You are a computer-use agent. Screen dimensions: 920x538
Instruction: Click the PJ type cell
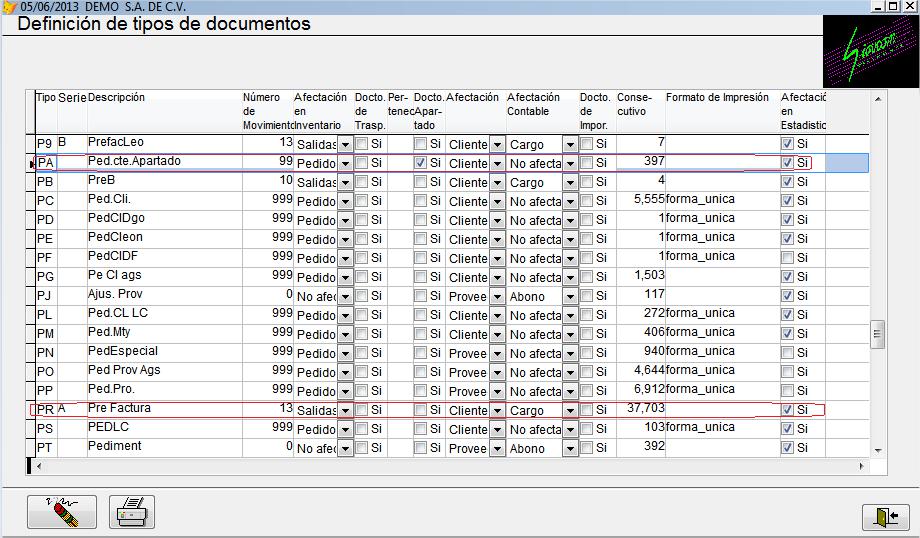(x=44, y=296)
